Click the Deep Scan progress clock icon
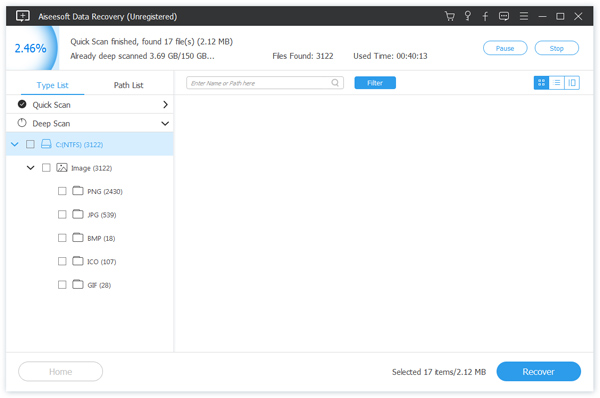The height and width of the screenshot is (398, 600). [22, 123]
